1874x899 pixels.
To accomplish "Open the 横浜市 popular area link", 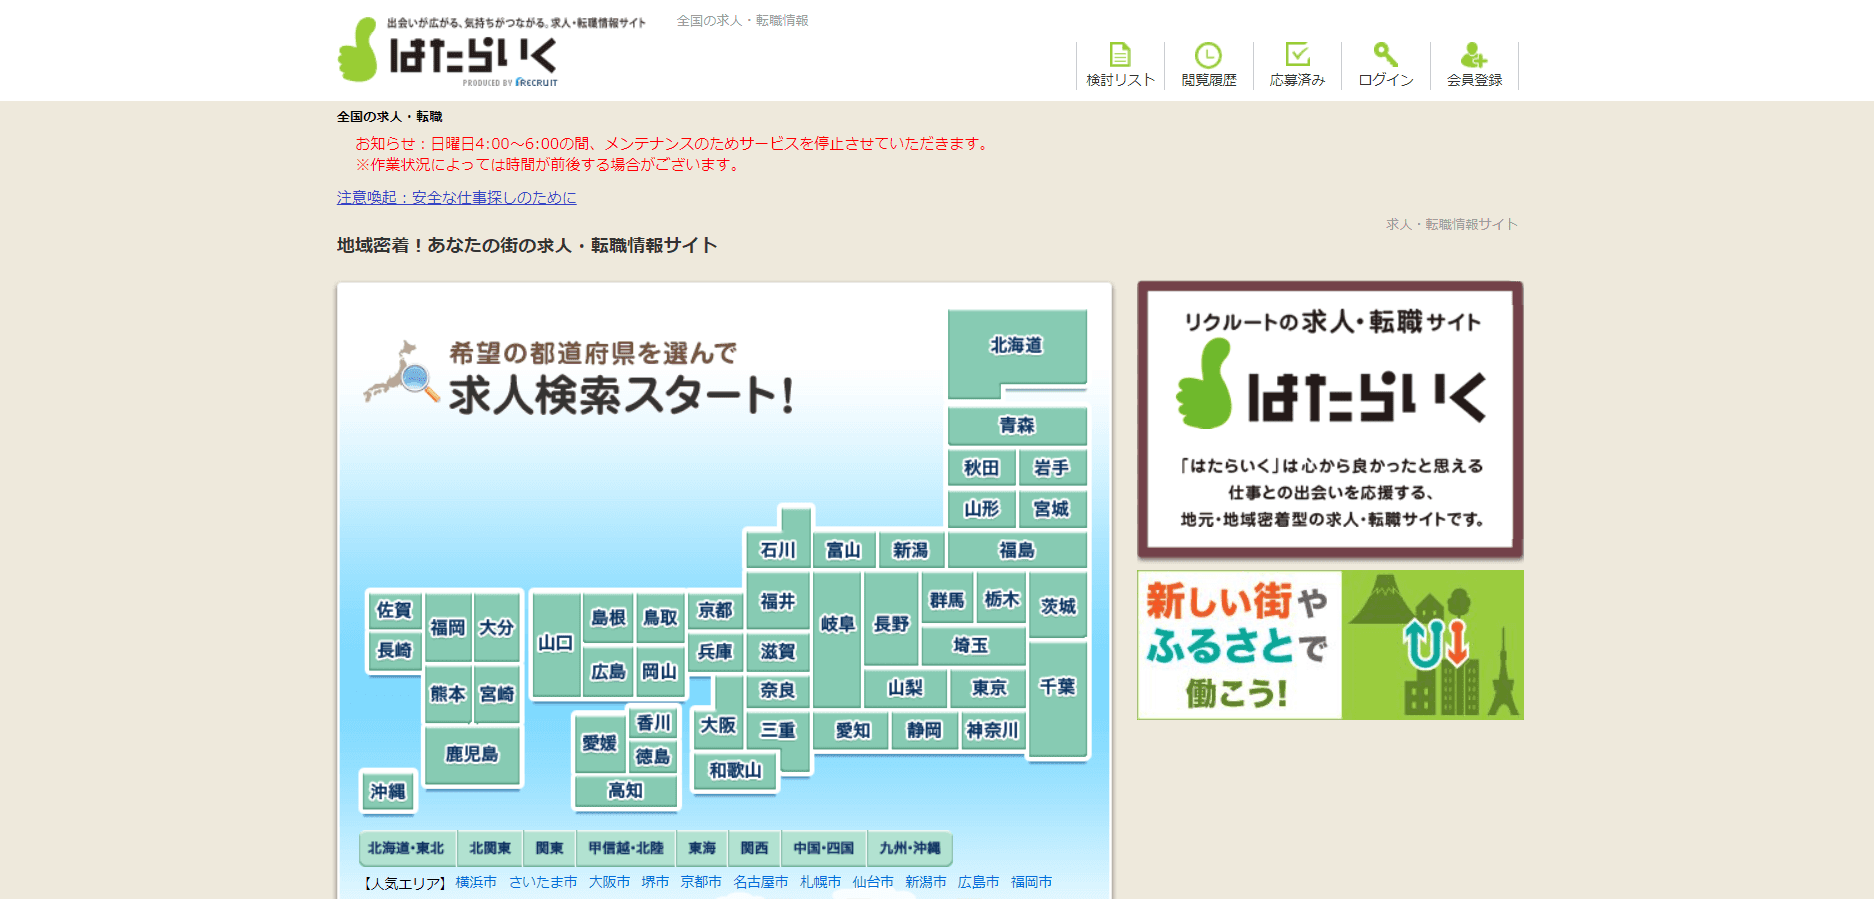I will pyautogui.click(x=476, y=882).
